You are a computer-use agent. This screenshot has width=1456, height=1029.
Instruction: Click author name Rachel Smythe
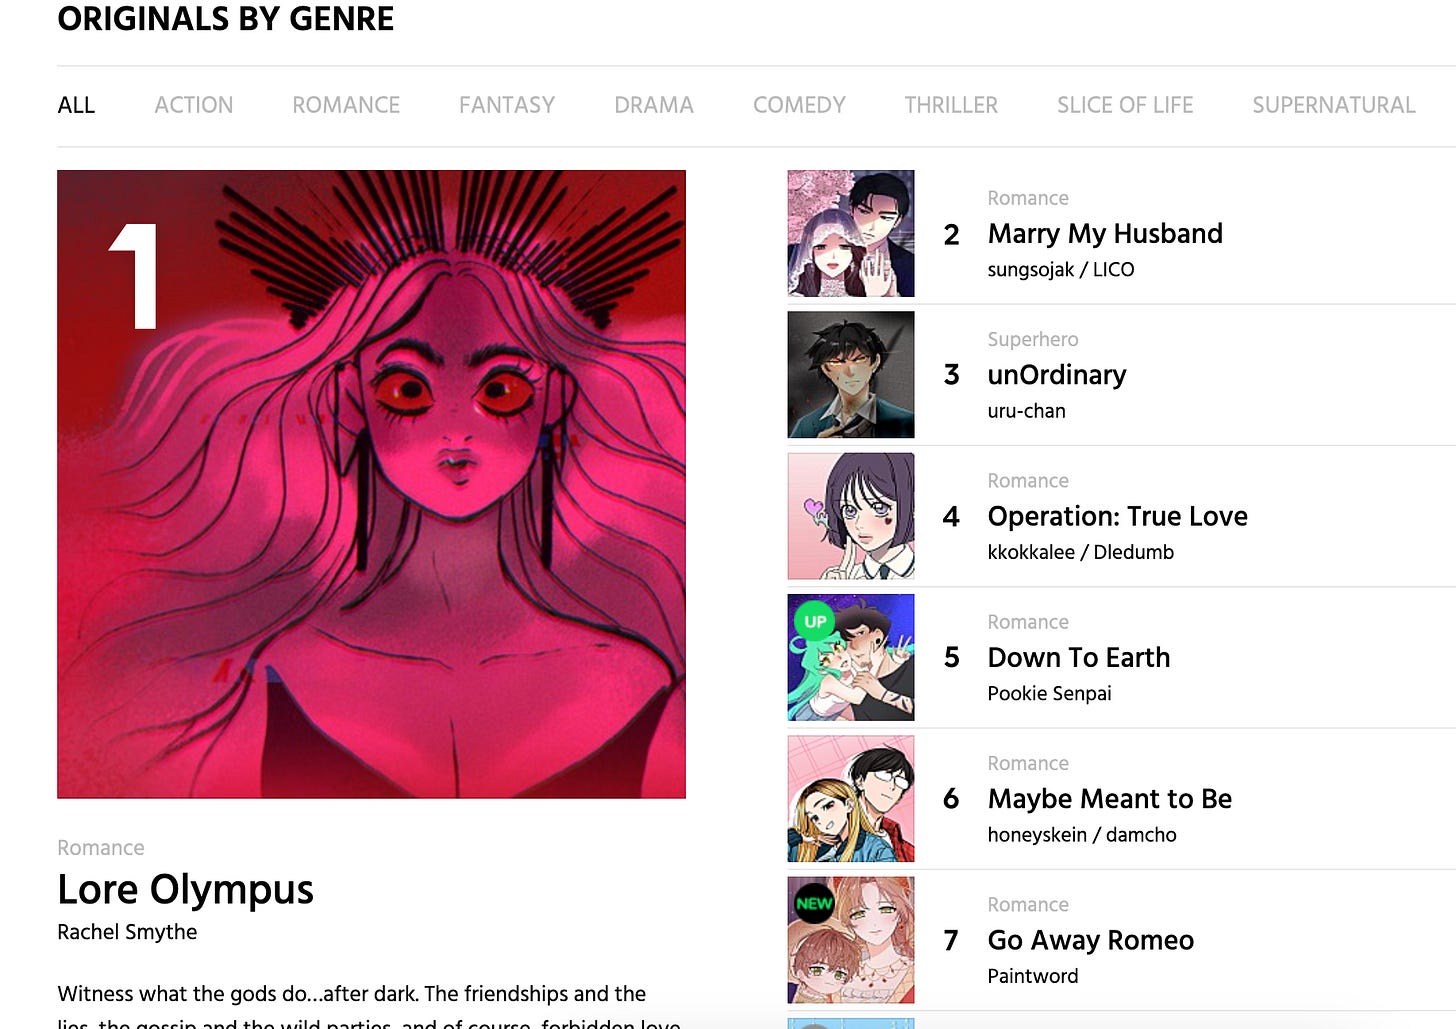[x=127, y=932]
